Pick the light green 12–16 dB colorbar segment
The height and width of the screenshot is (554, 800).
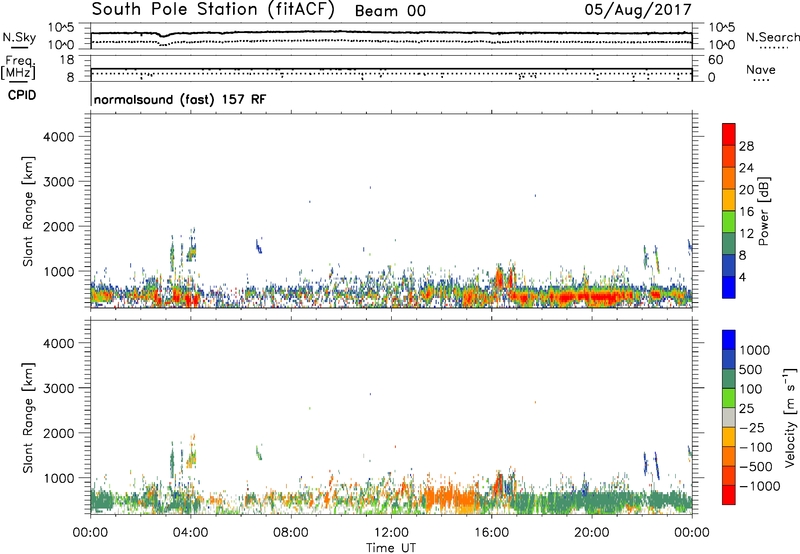pos(729,222)
